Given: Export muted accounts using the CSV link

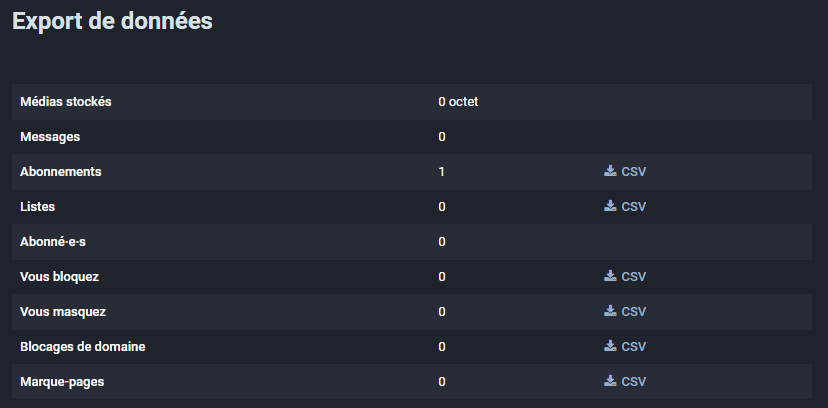Looking at the screenshot, I should coord(634,311).
